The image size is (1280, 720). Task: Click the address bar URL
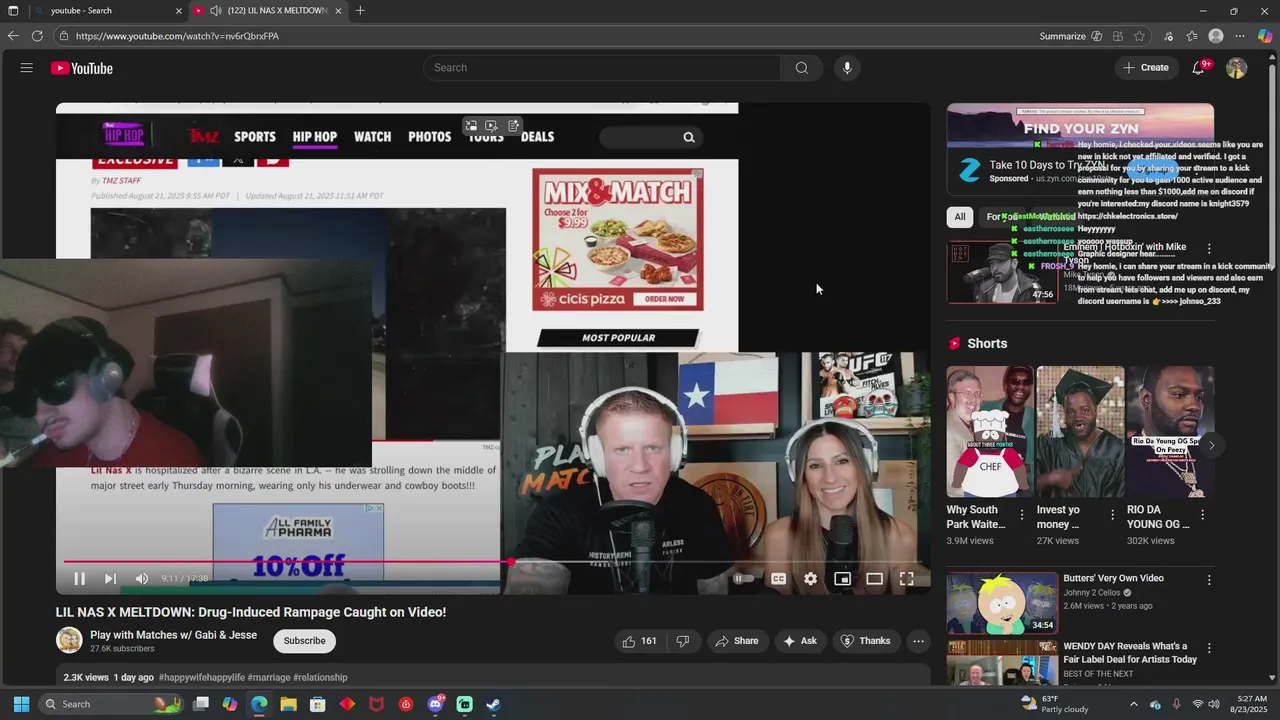[177, 36]
